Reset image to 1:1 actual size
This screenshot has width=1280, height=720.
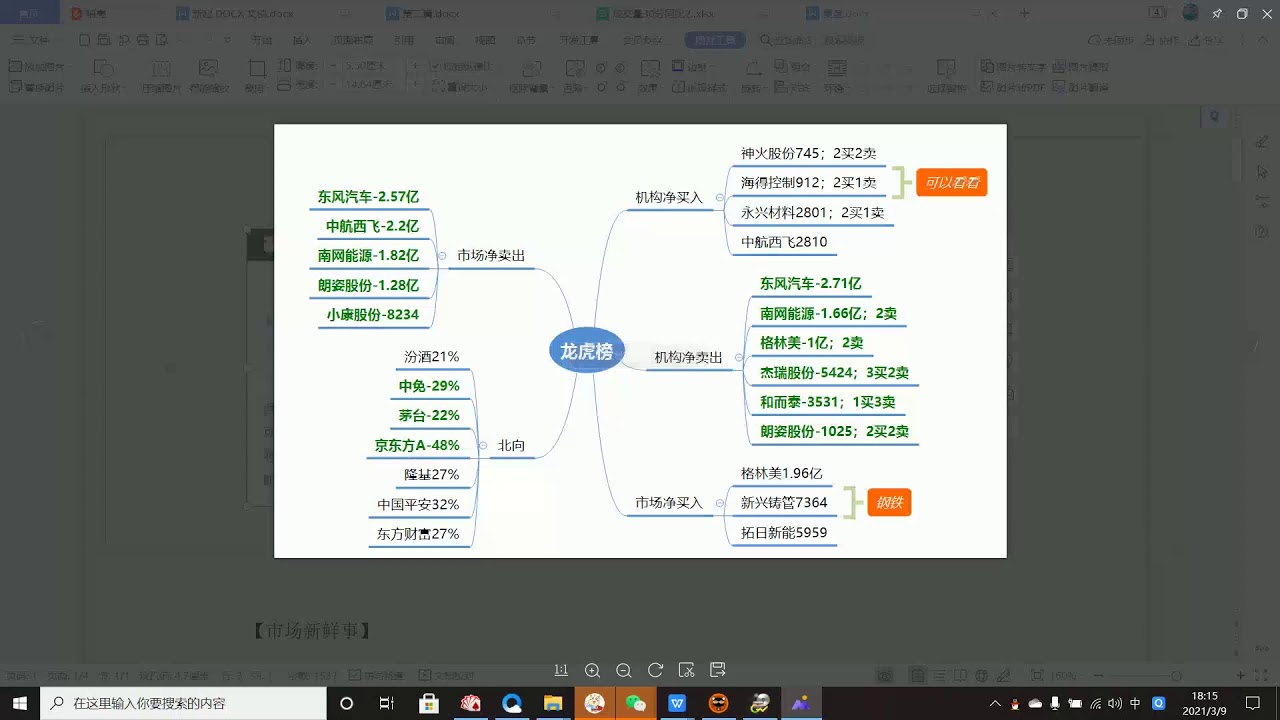[561, 670]
